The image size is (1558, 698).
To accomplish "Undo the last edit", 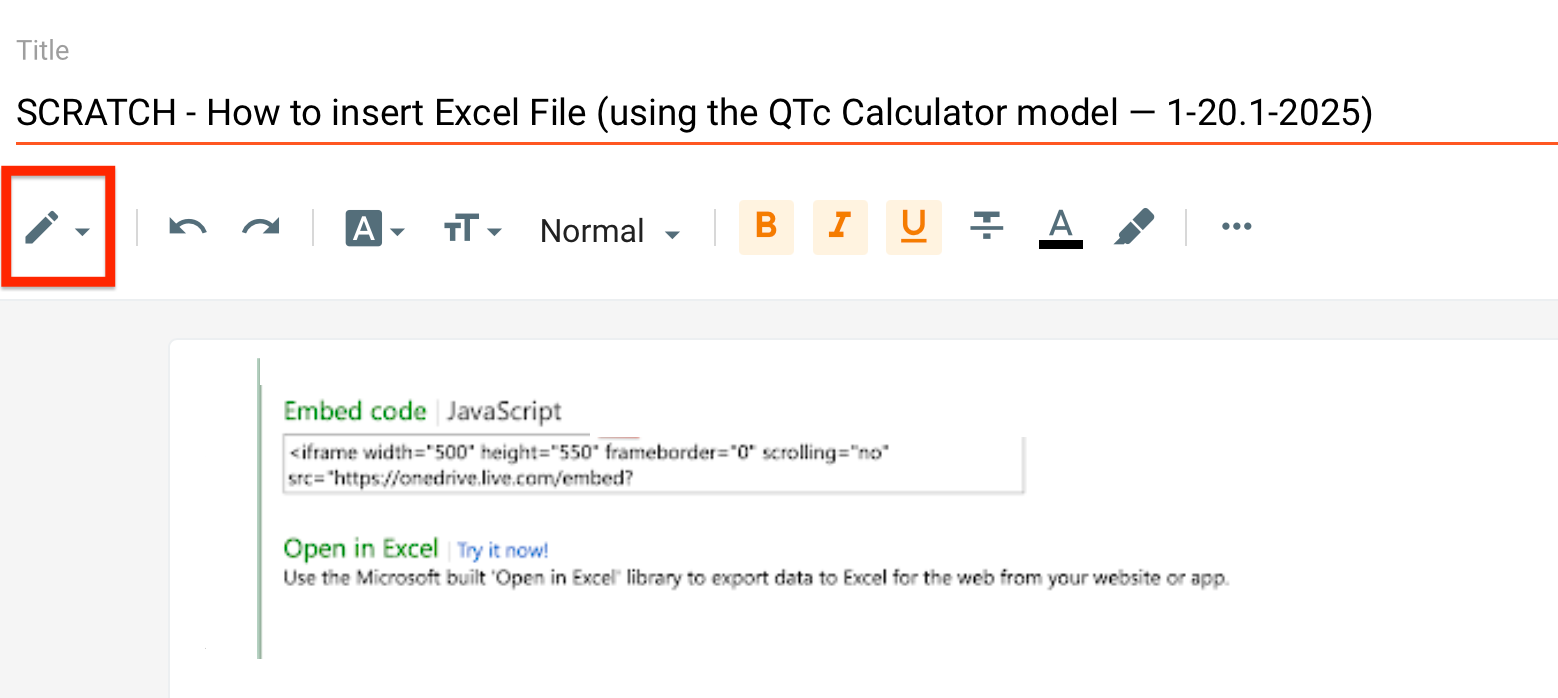I will click(x=187, y=229).
